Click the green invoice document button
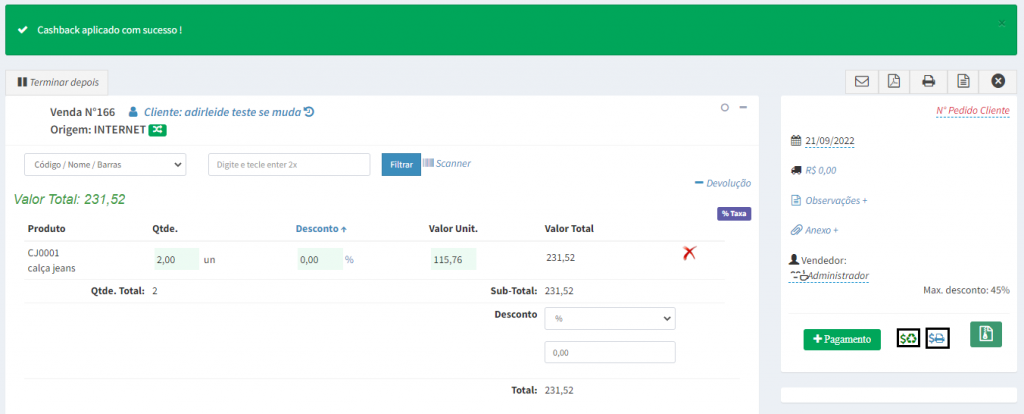 [985, 335]
